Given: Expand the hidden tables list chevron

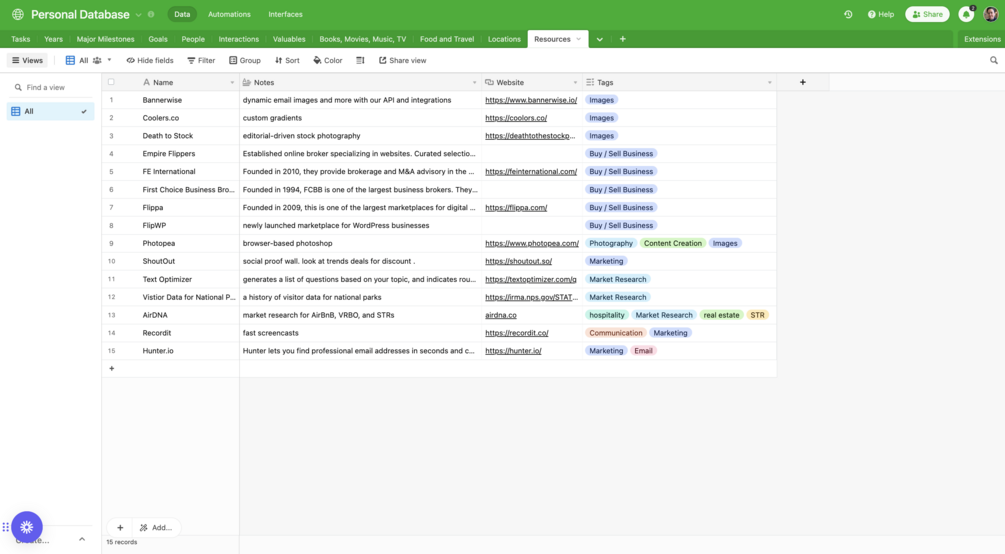Looking at the screenshot, I should pyautogui.click(x=600, y=39).
